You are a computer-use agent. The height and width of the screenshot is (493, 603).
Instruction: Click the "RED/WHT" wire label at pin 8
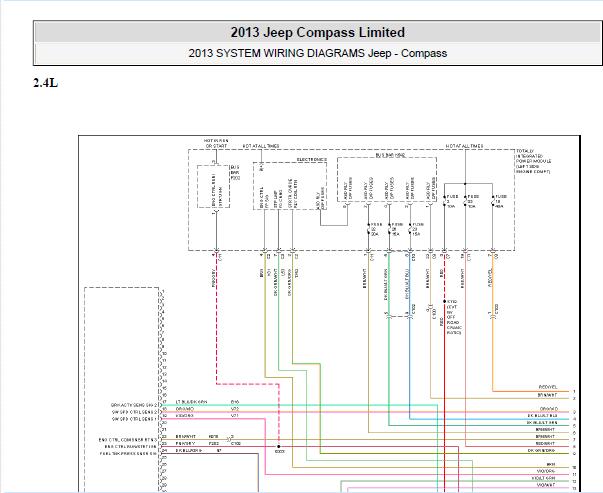(545, 443)
